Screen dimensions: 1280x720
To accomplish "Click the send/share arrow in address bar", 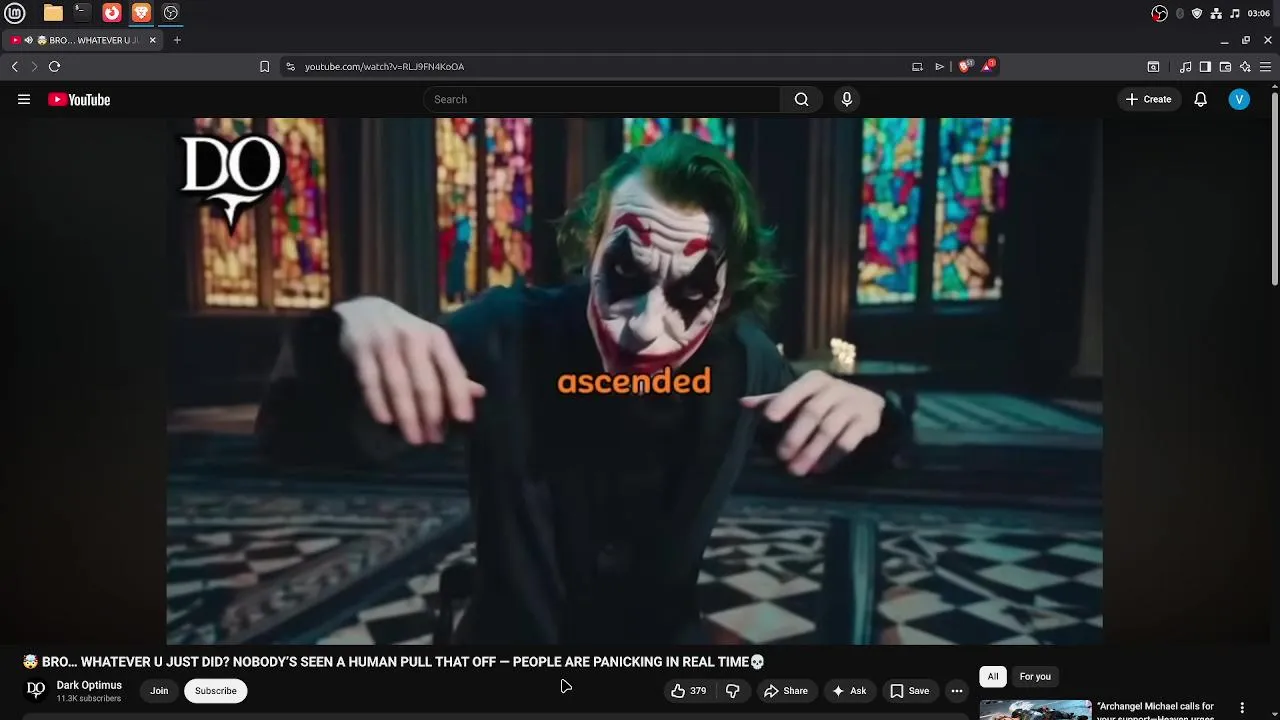I will click(x=940, y=67).
